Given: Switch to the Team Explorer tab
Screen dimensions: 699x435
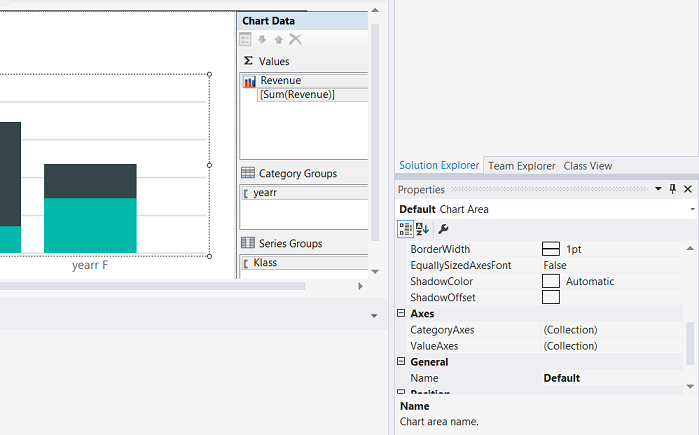Looking at the screenshot, I should [521, 166].
